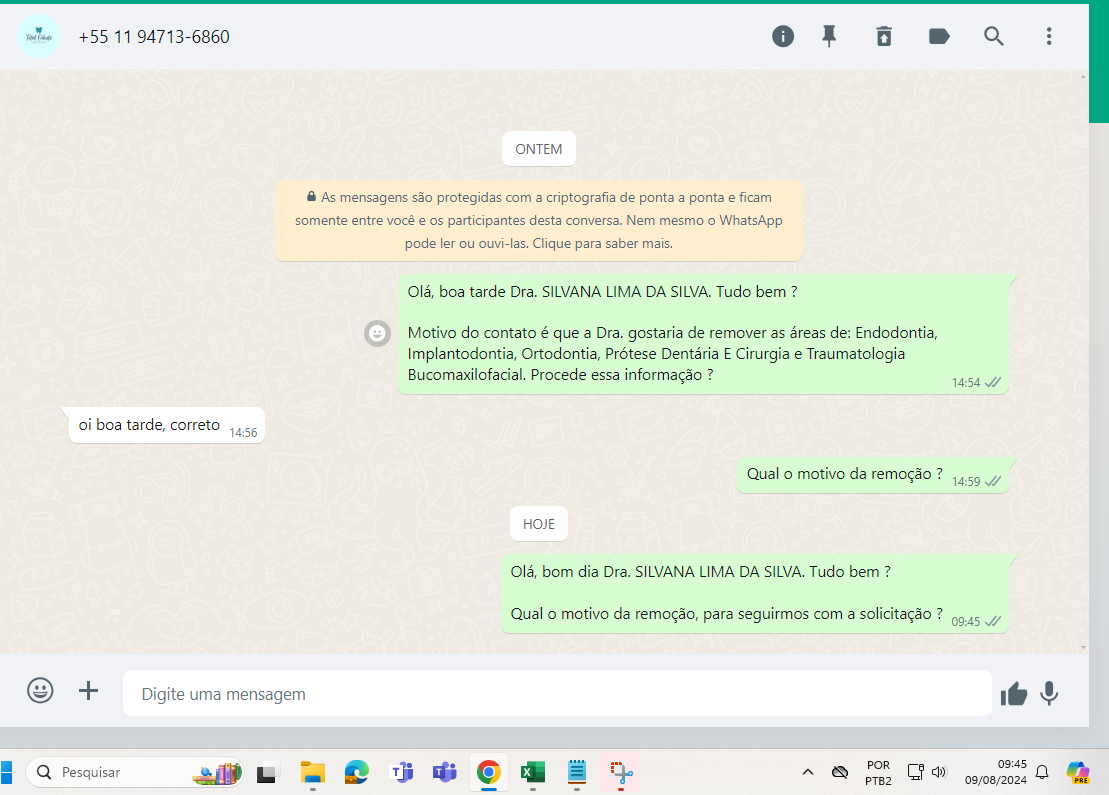Change the POR PTB2 keyboard language

pos(878,773)
